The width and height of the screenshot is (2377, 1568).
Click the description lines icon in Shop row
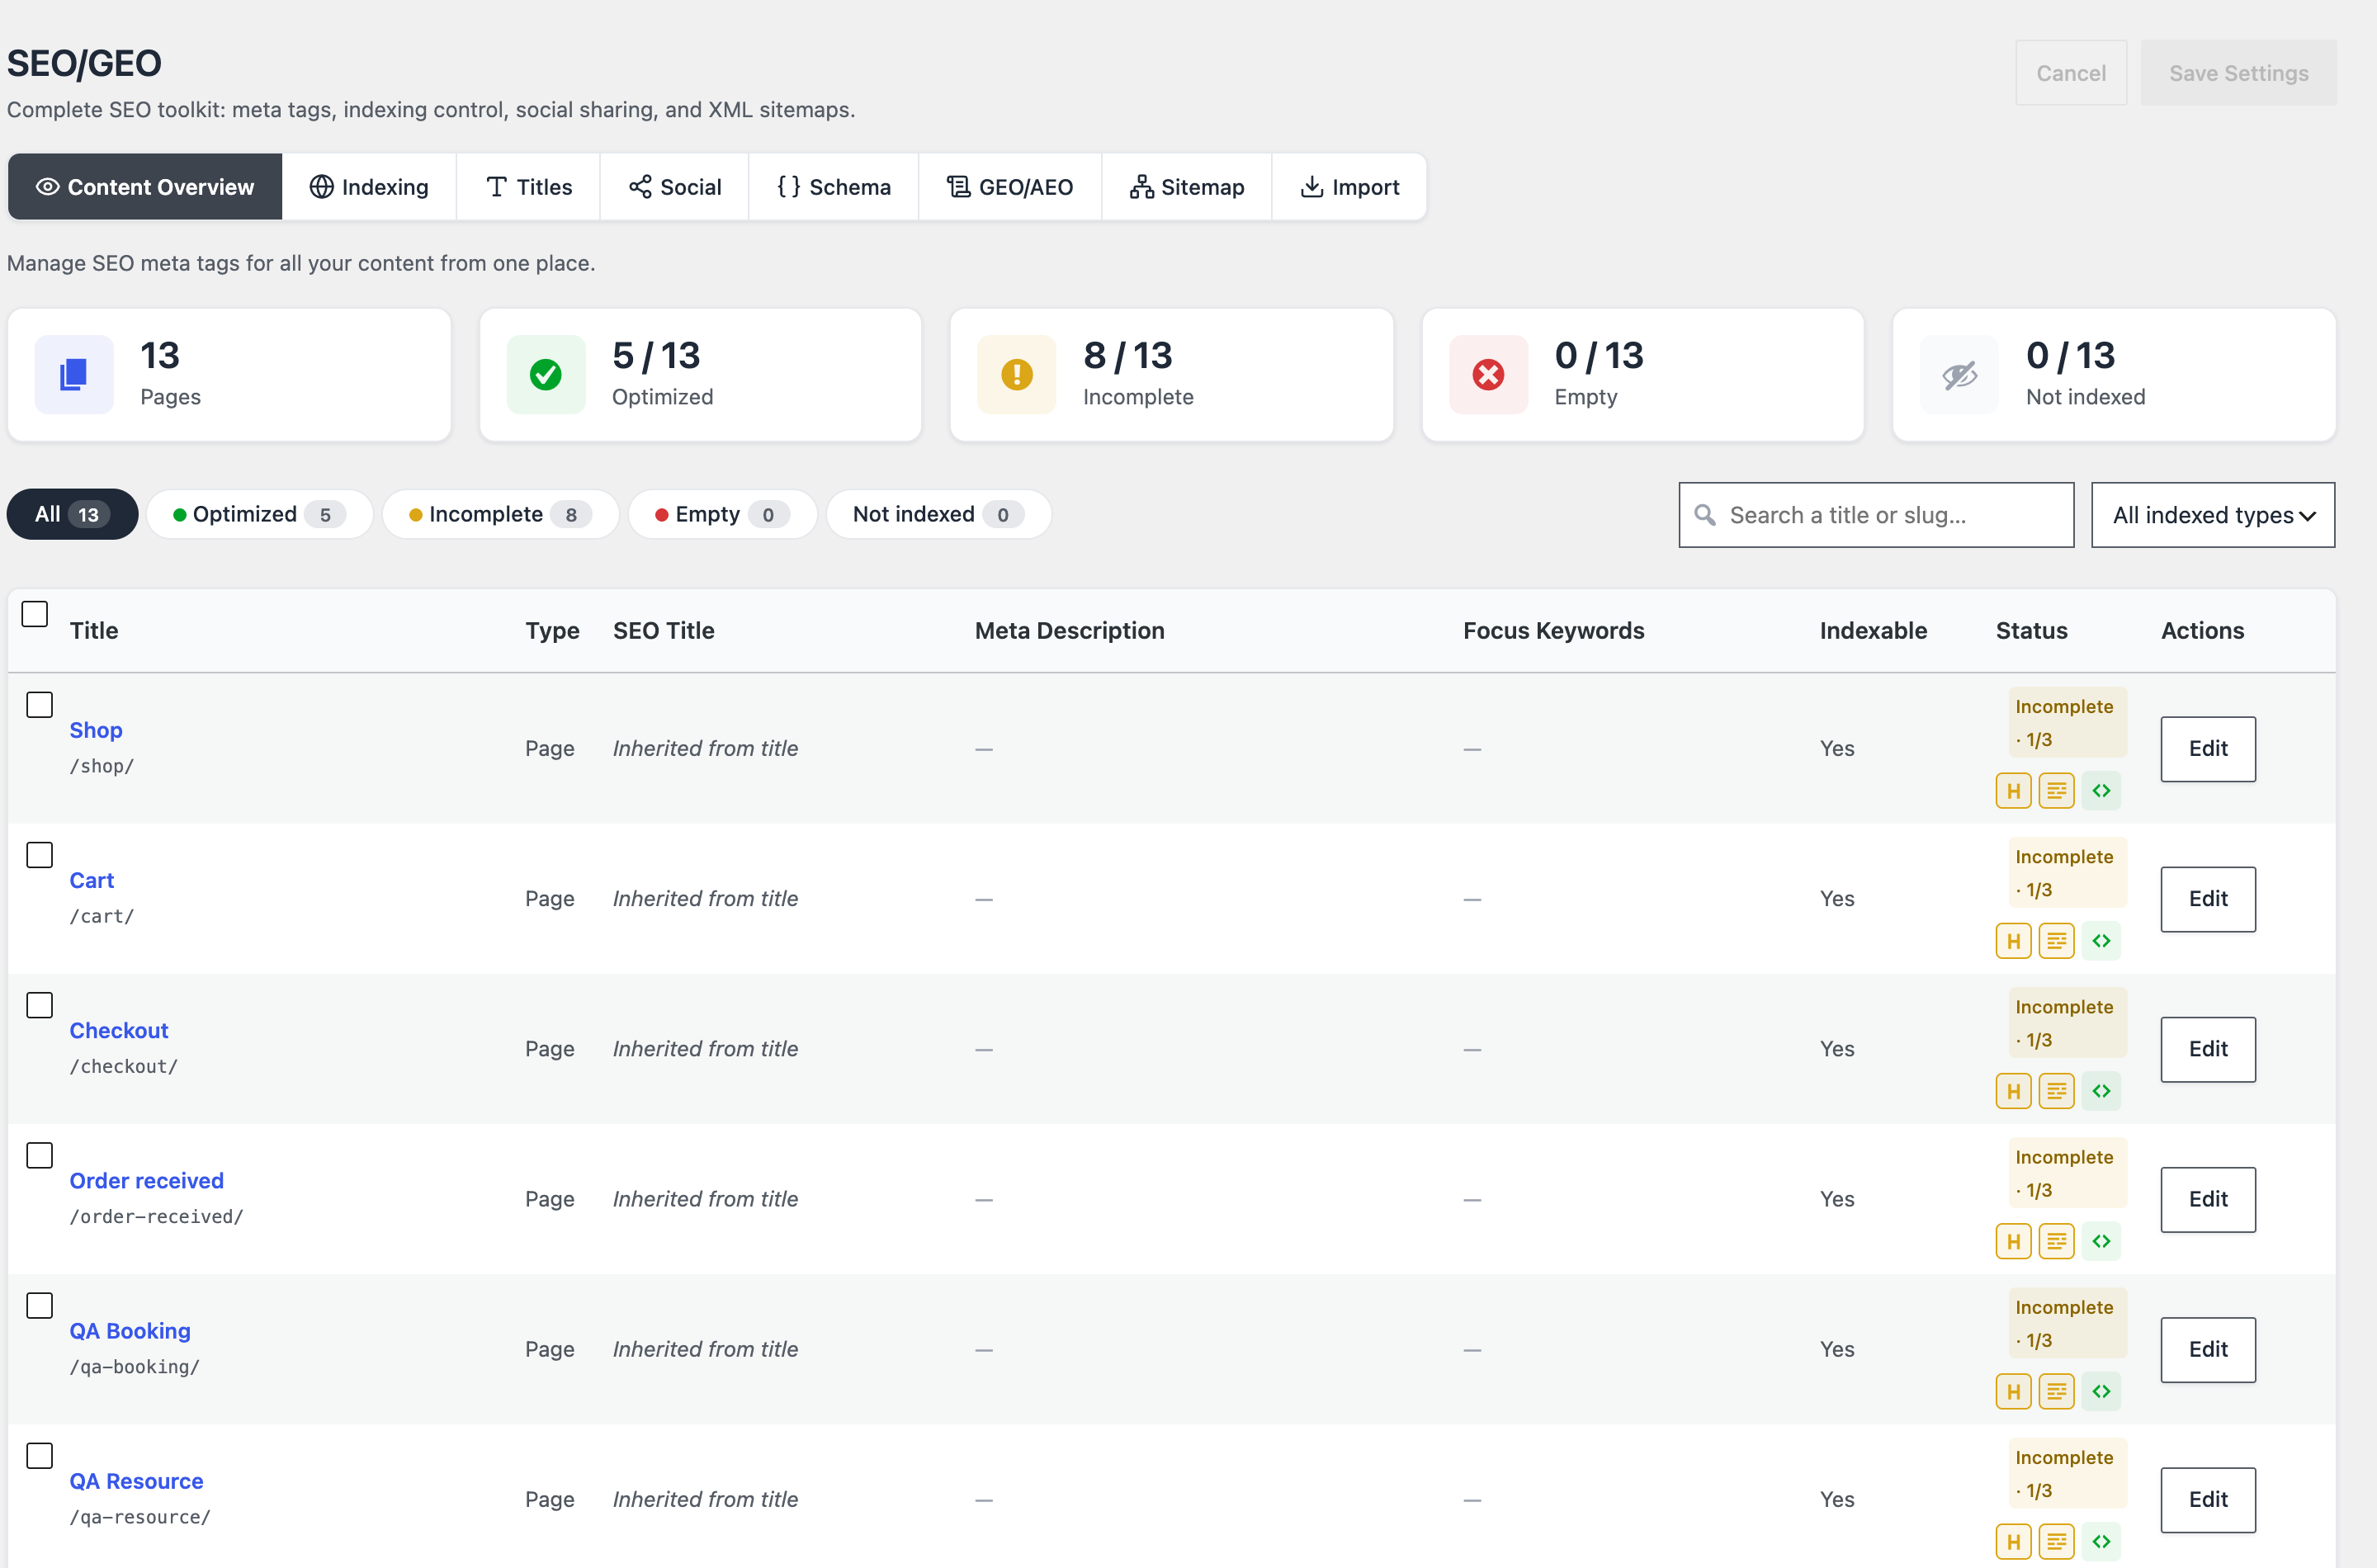point(2056,791)
